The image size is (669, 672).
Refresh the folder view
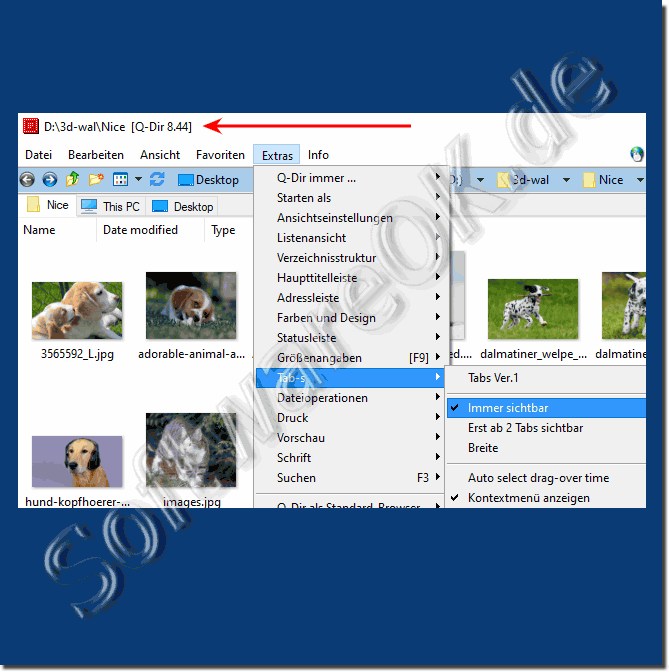click(157, 179)
